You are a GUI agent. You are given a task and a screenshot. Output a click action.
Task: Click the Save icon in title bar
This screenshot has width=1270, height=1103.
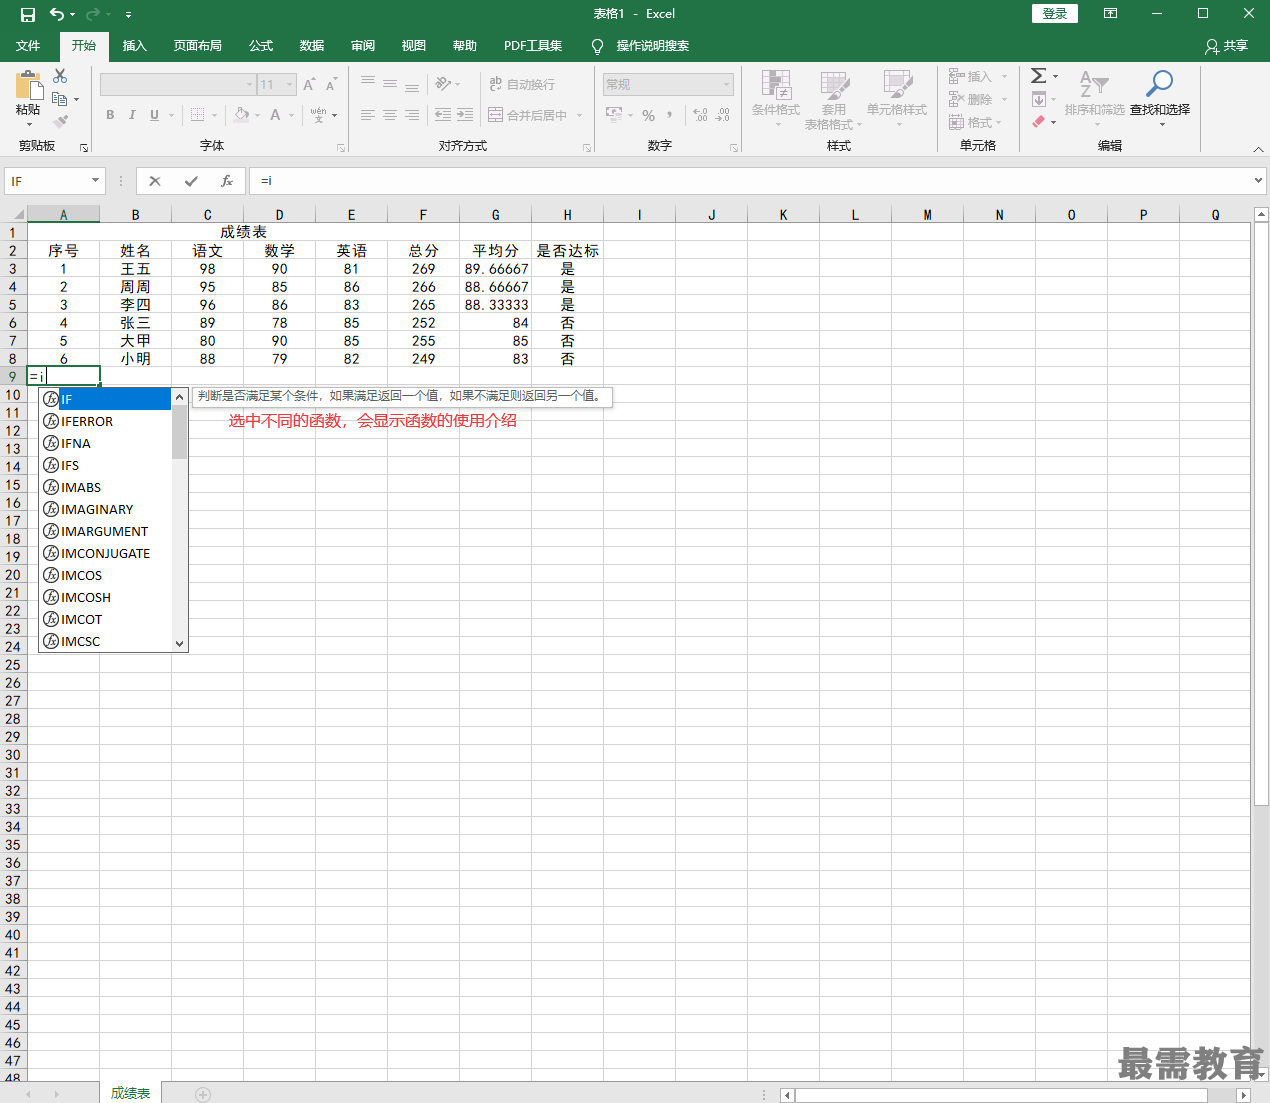[27, 14]
